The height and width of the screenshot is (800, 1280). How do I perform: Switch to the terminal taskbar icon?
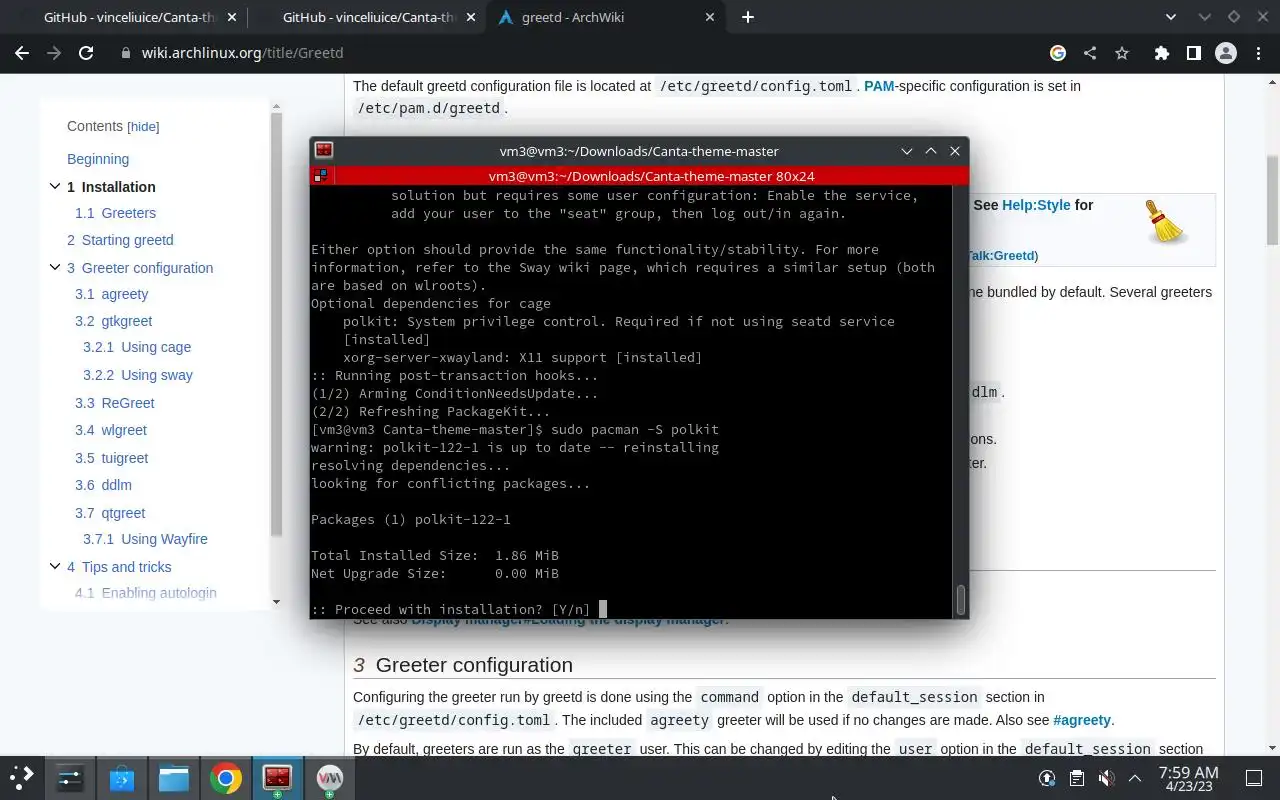point(277,777)
